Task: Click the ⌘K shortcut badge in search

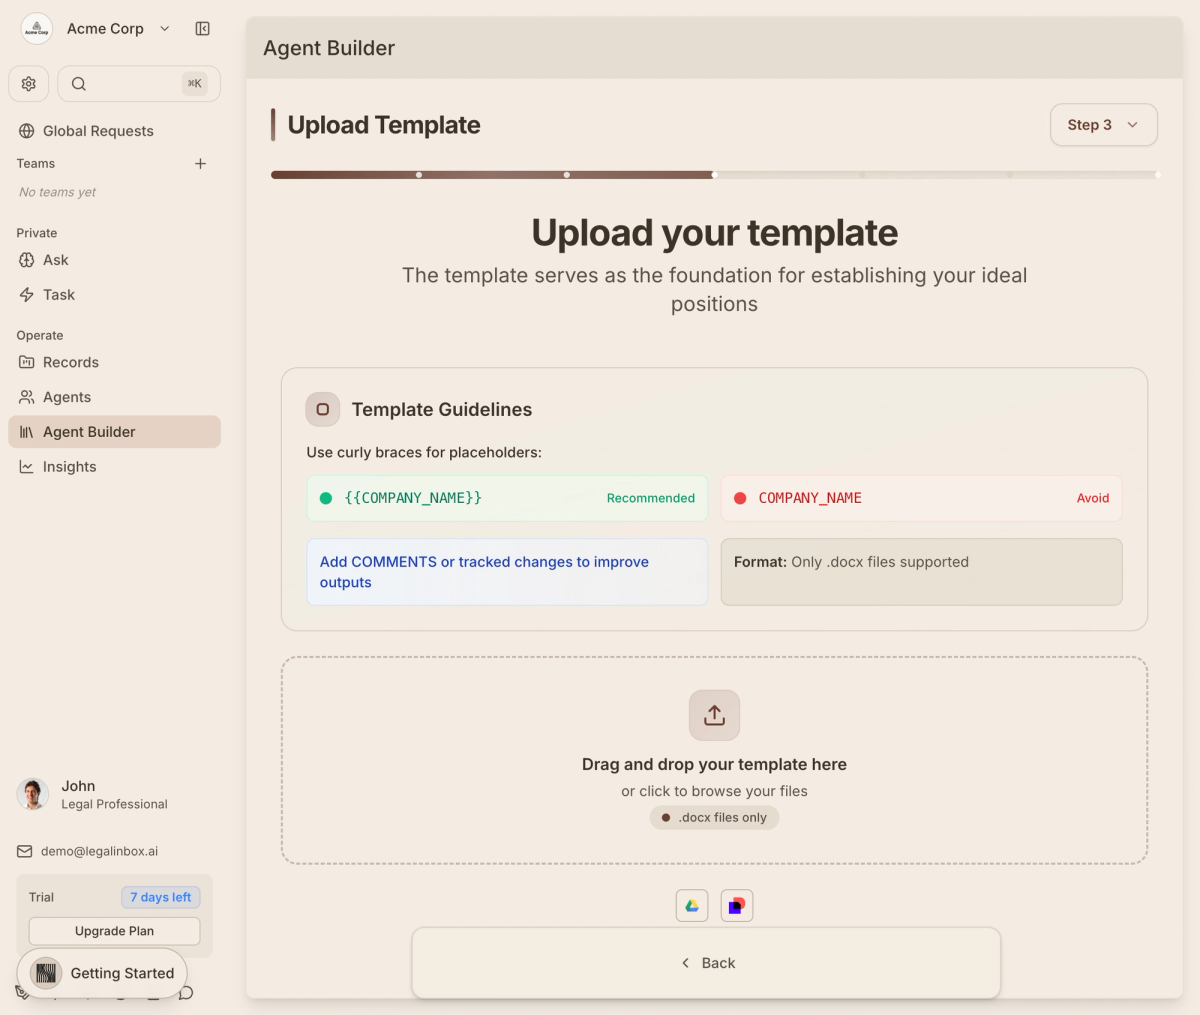Action: (195, 84)
